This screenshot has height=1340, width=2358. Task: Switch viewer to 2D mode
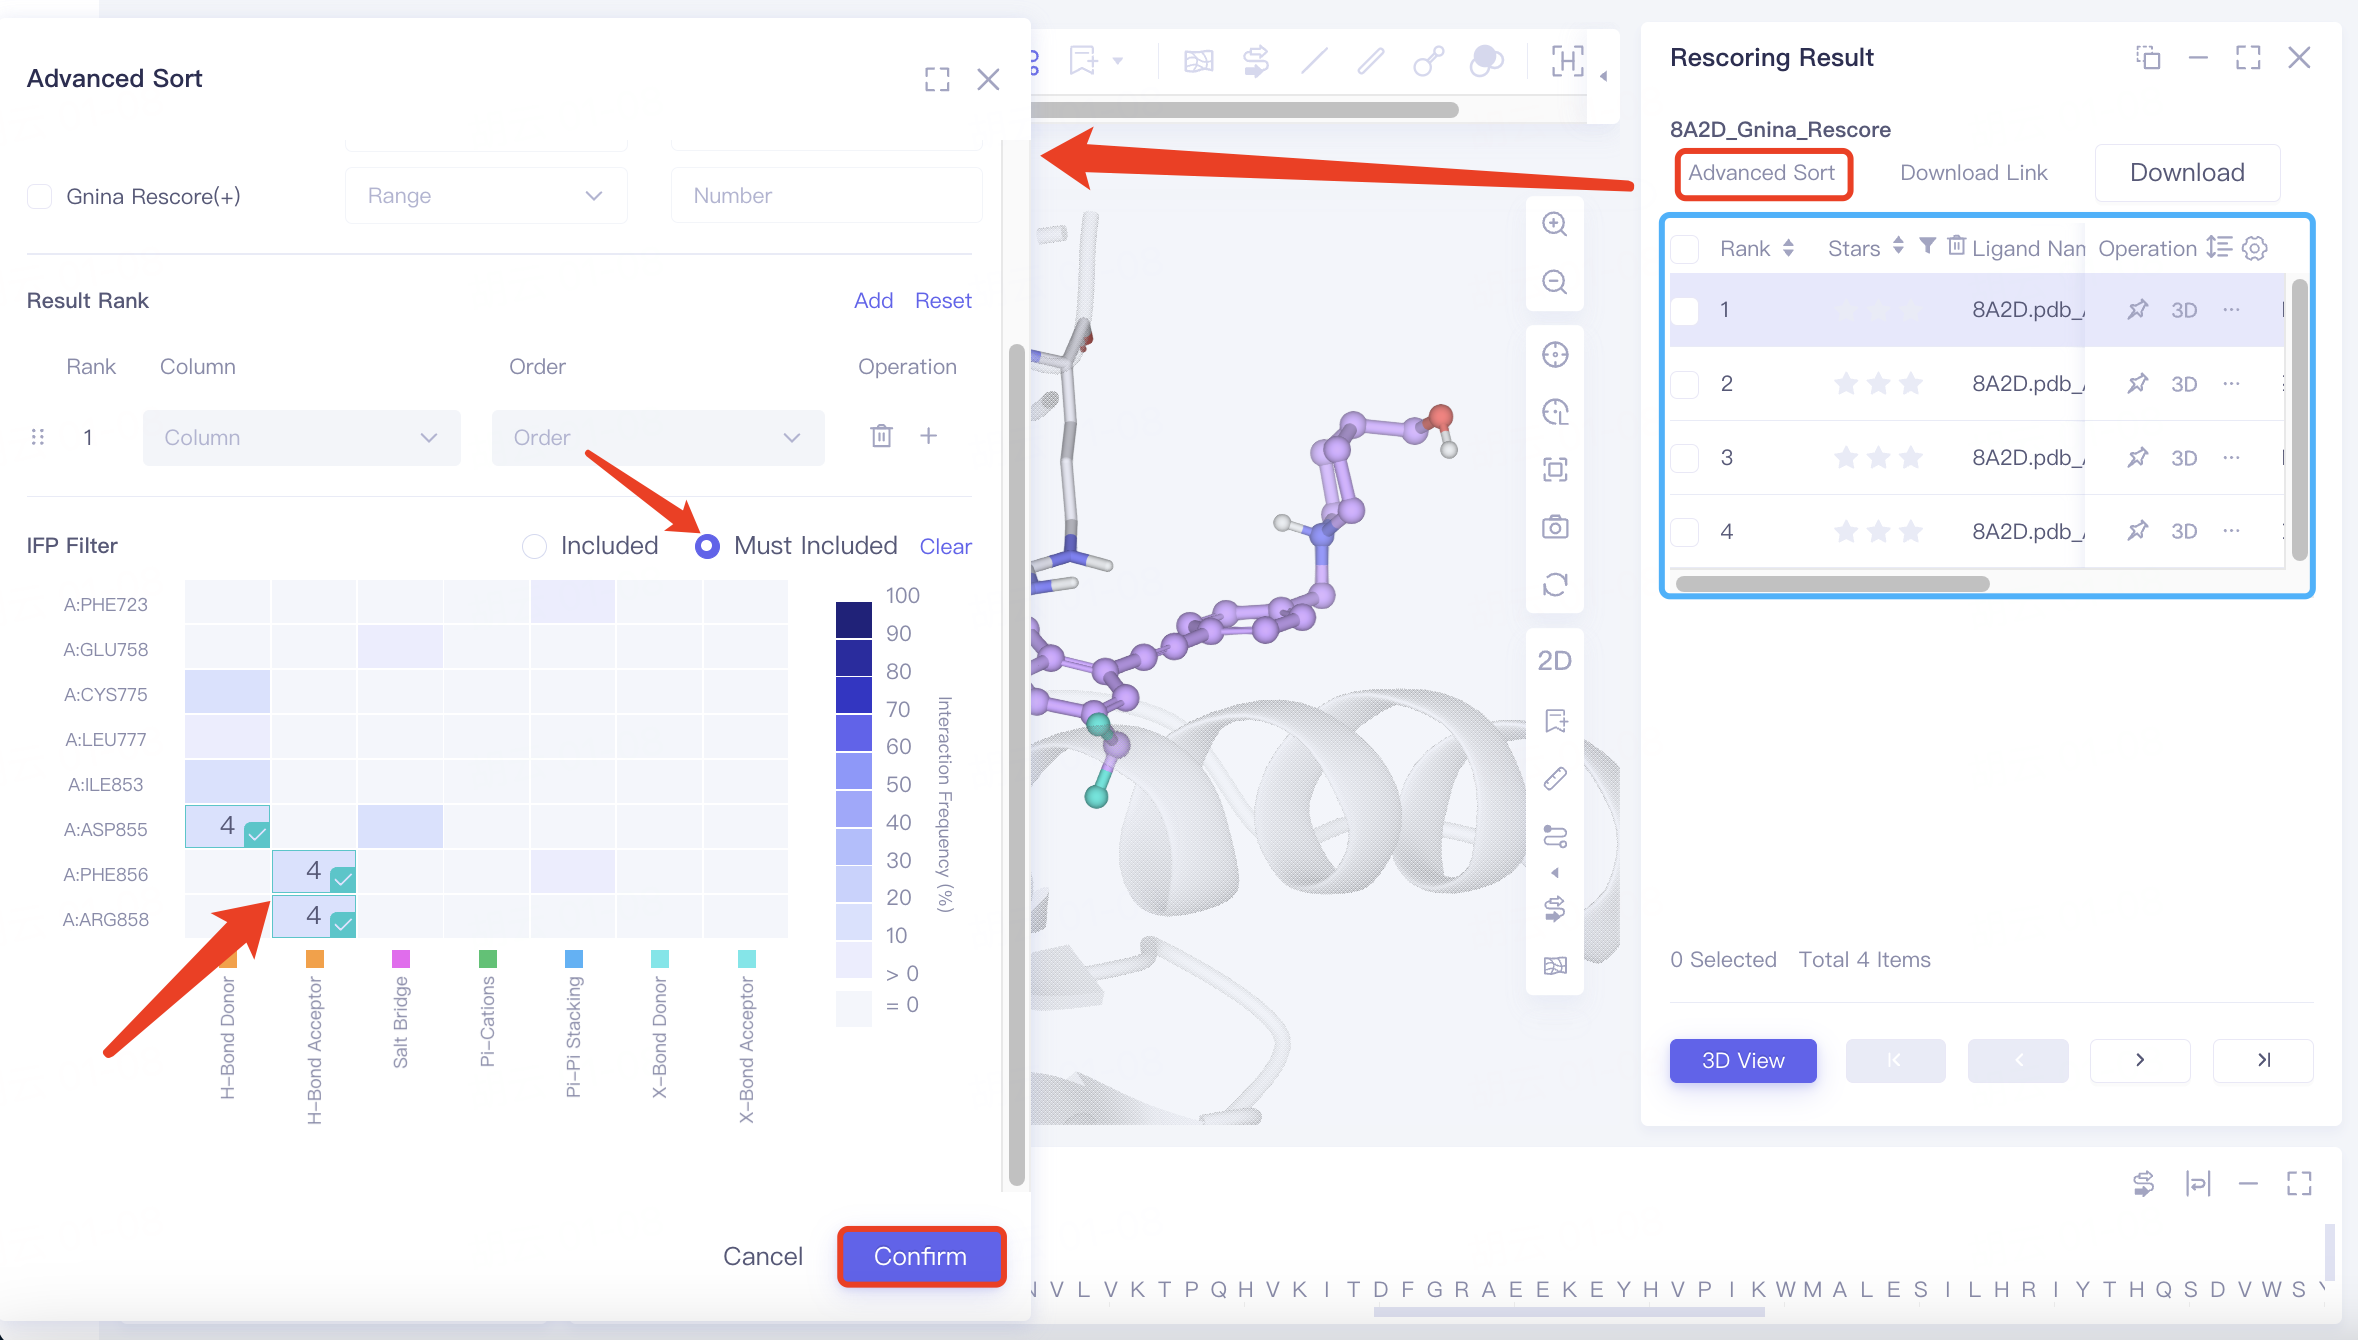(1554, 659)
